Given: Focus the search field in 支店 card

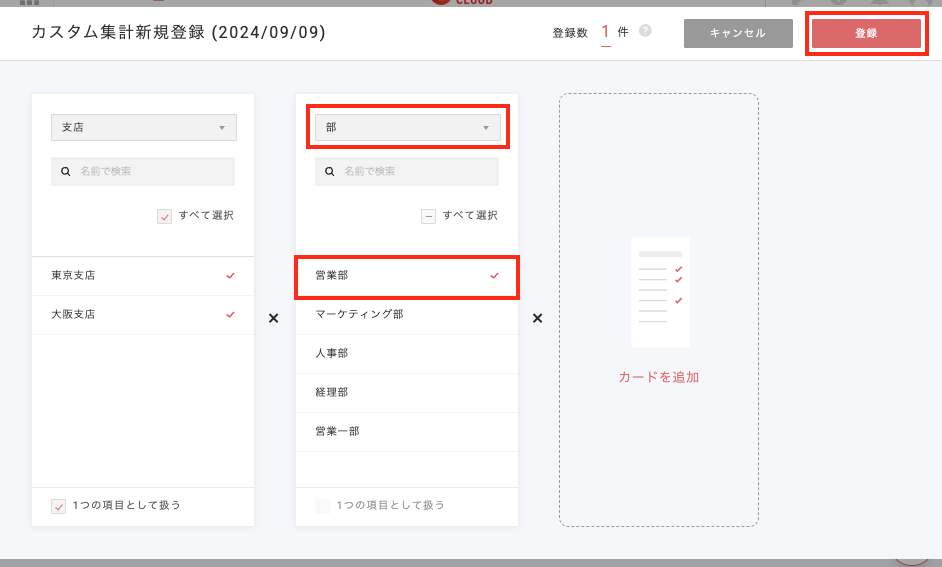Looking at the screenshot, I should click(x=143, y=171).
